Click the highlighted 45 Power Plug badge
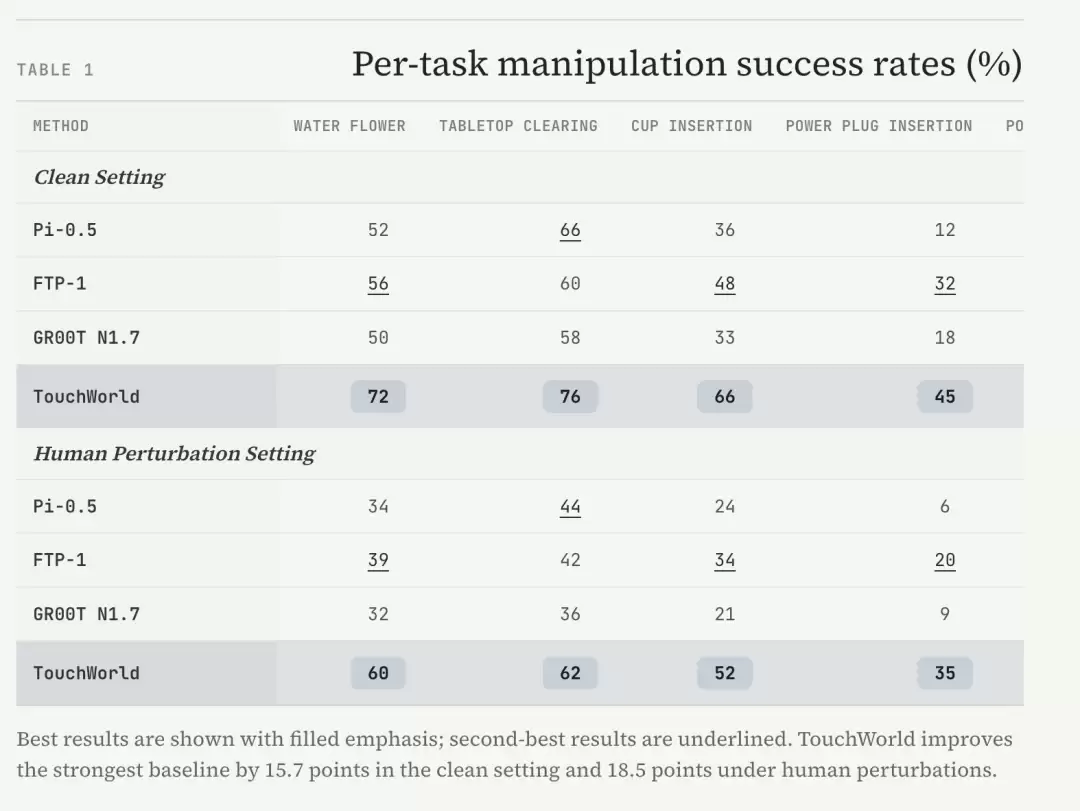Viewport: 1080px width, 811px height. (x=945, y=396)
